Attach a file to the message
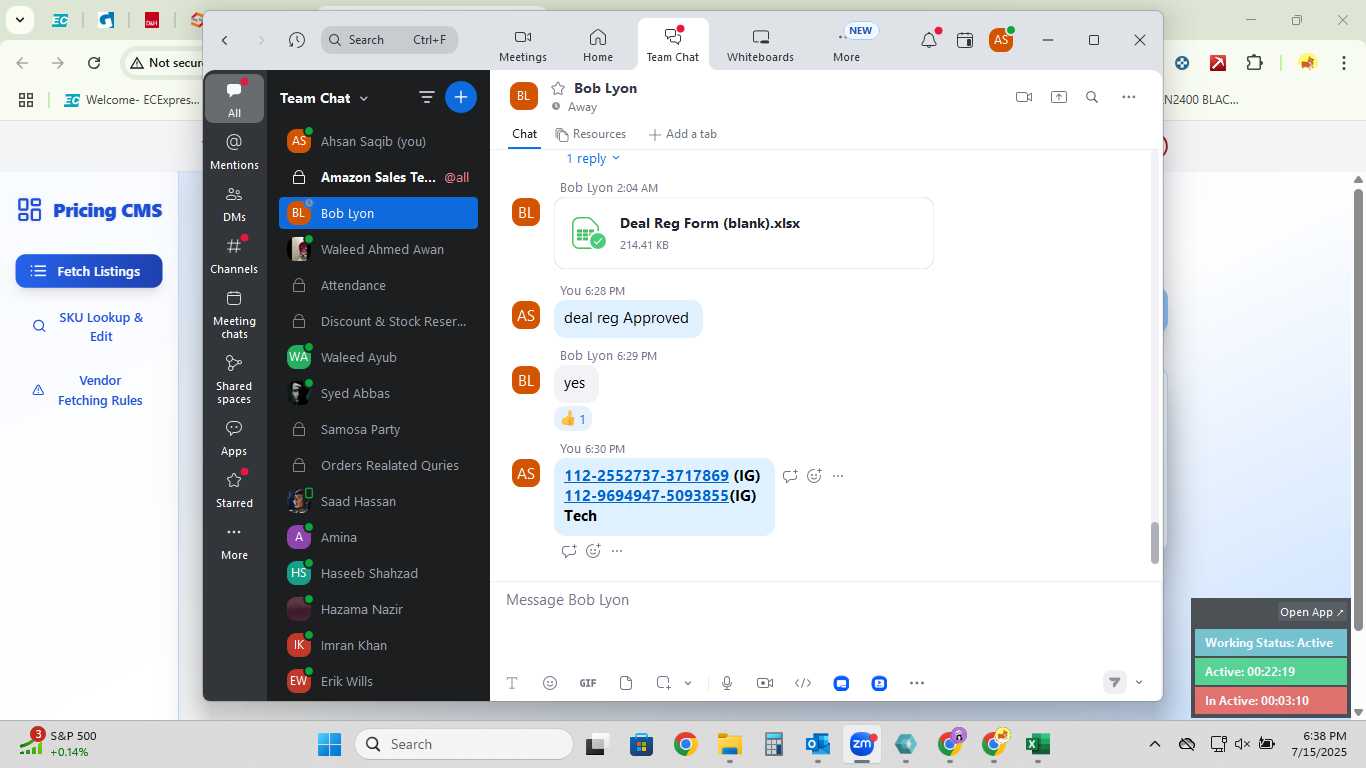This screenshot has width=1366, height=768. click(x=626, y=683)
